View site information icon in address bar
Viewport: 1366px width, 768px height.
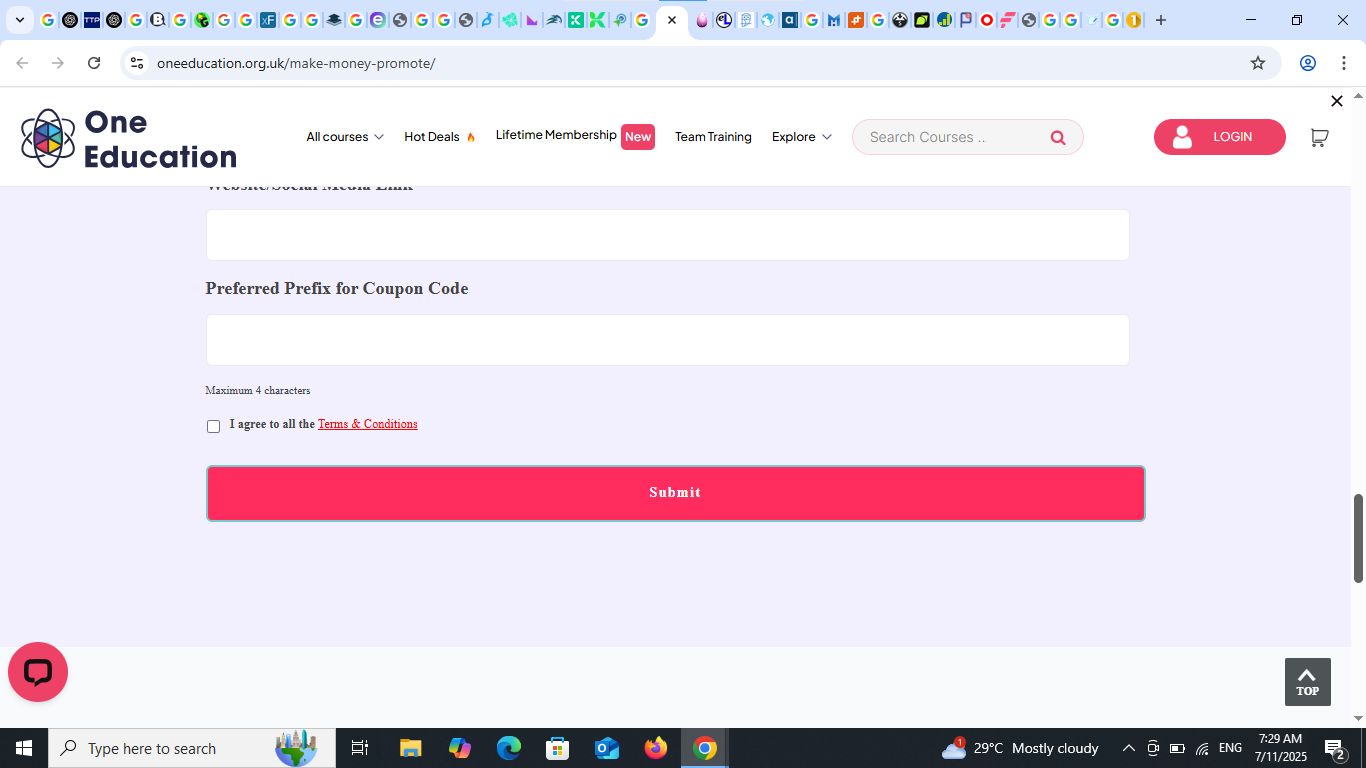[137, 63]
